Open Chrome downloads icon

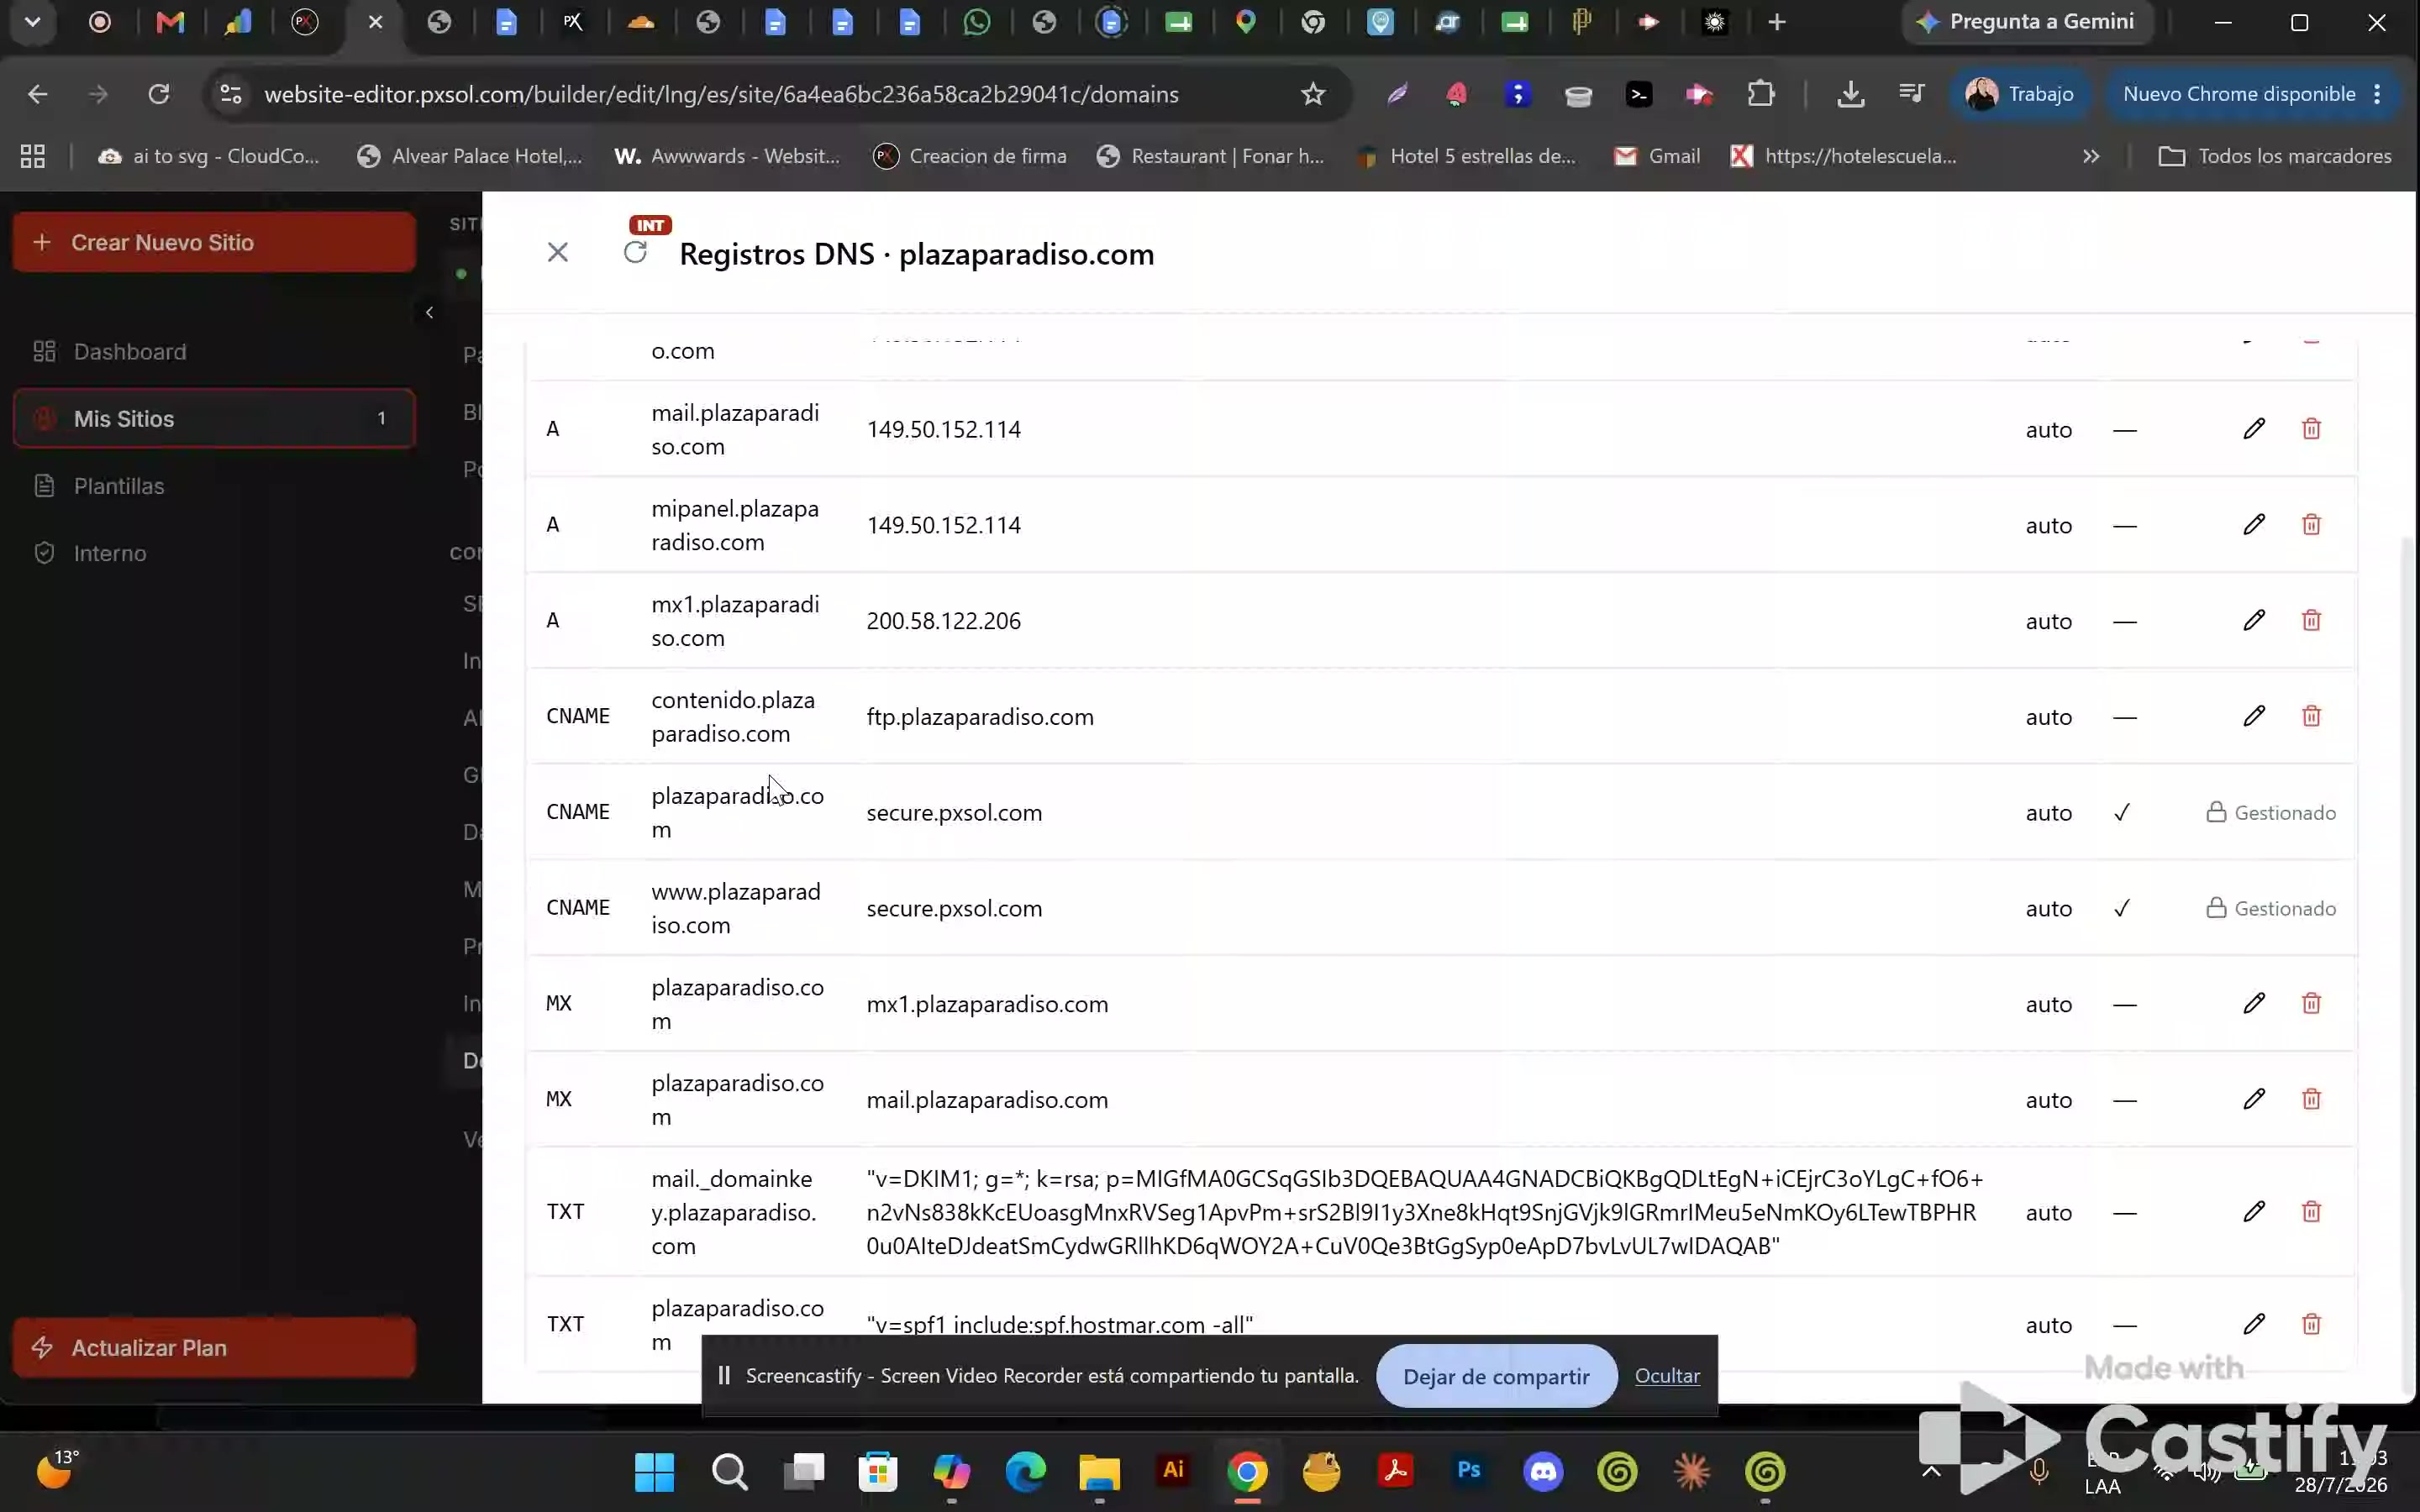click(1850, 94)
